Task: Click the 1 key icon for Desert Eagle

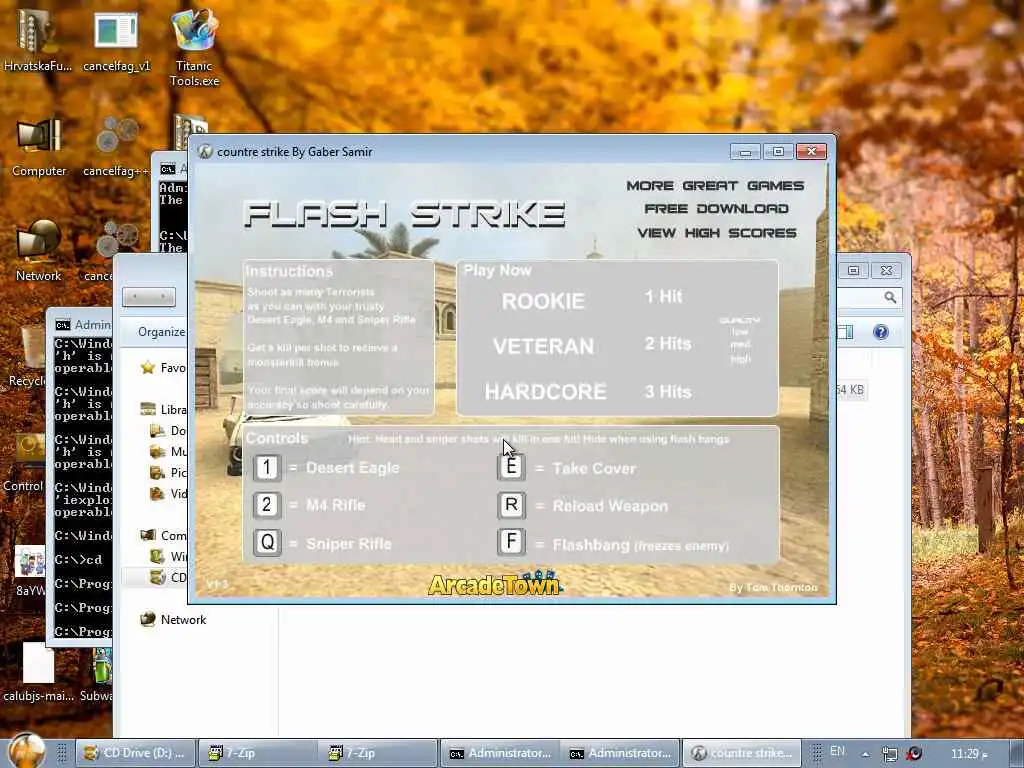Action: 266,468
